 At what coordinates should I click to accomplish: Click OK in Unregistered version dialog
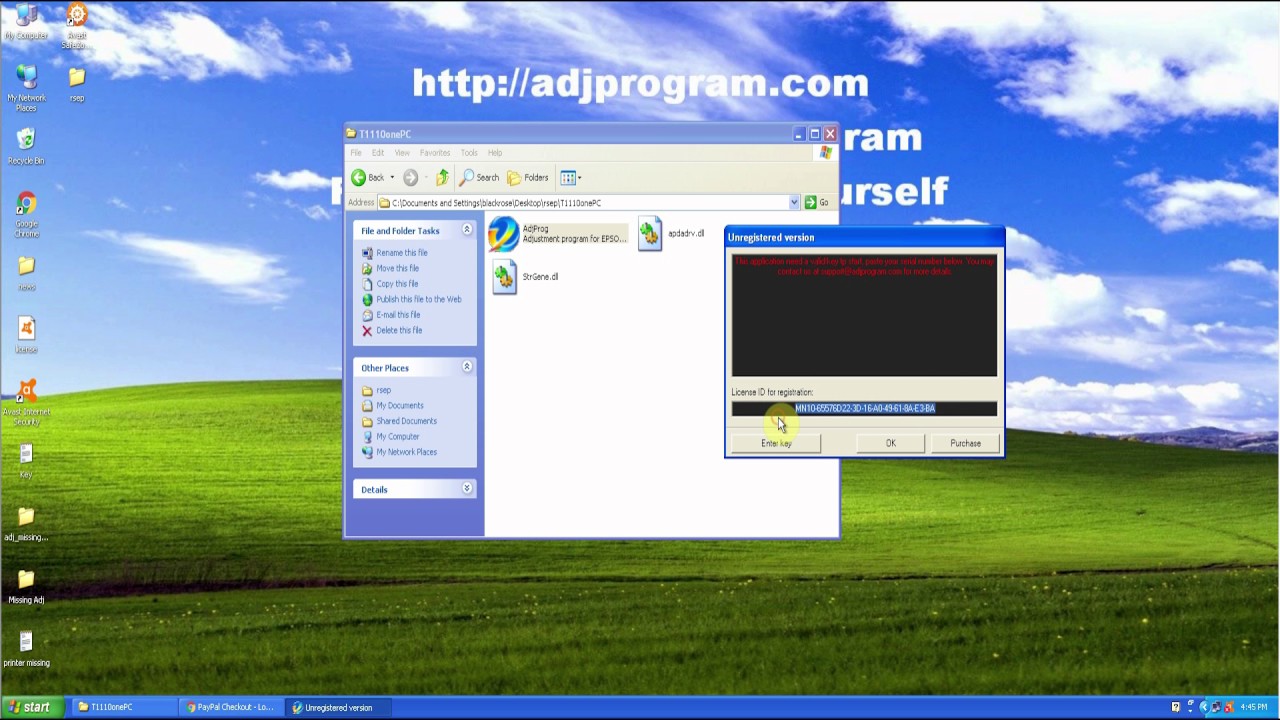coord(890,443)
